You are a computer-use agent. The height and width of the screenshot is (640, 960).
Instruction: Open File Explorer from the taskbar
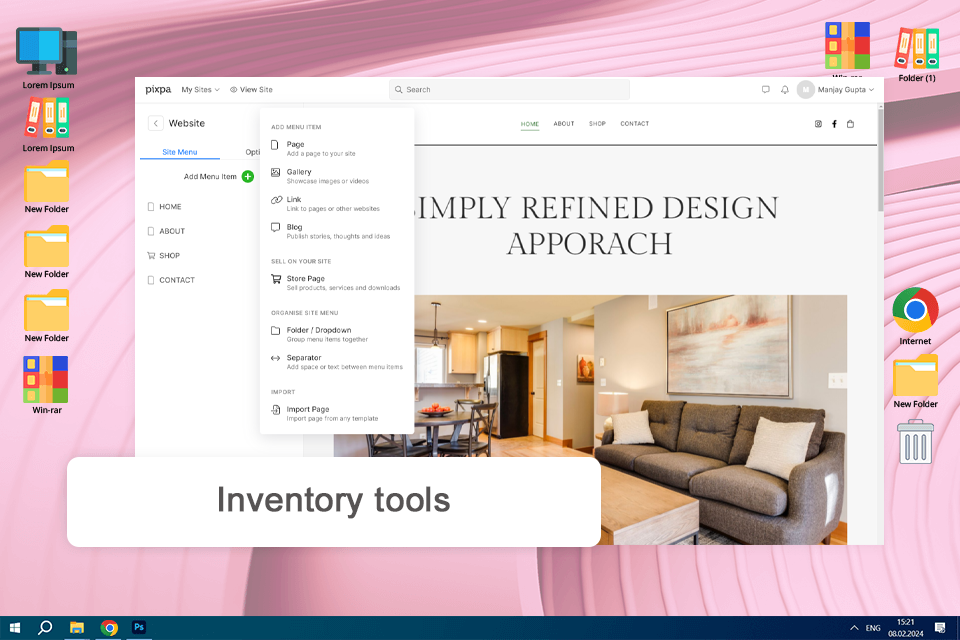(x=77, y=628)
